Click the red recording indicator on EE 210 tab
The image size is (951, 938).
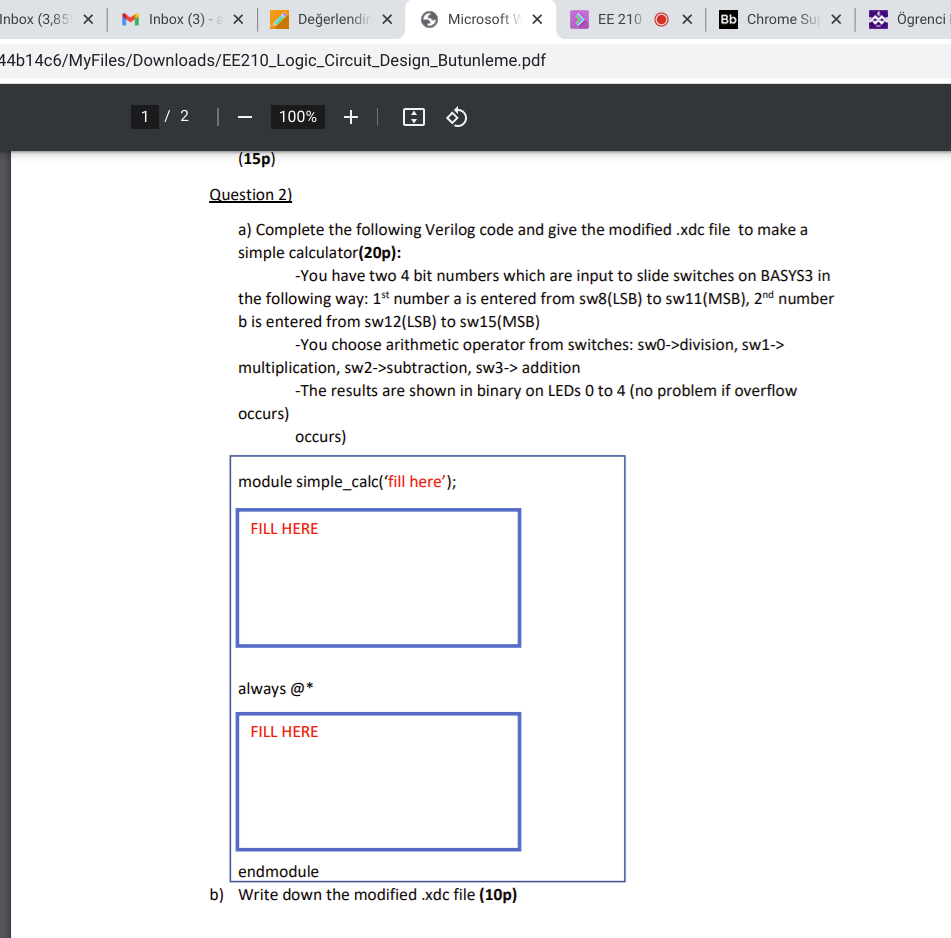click(660, 19)
